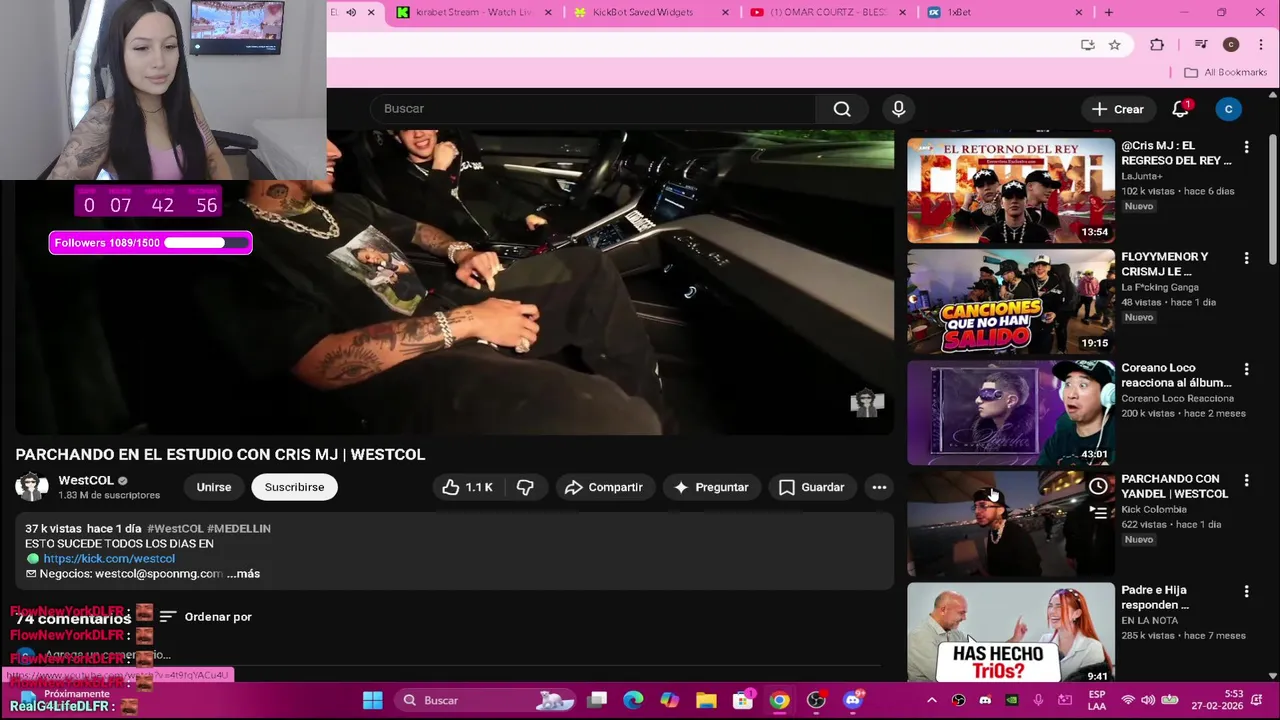The height and width of the screenshot is (720, 1280).
Task: Open the taskbar volume control icon
Action: (1148, 700)
